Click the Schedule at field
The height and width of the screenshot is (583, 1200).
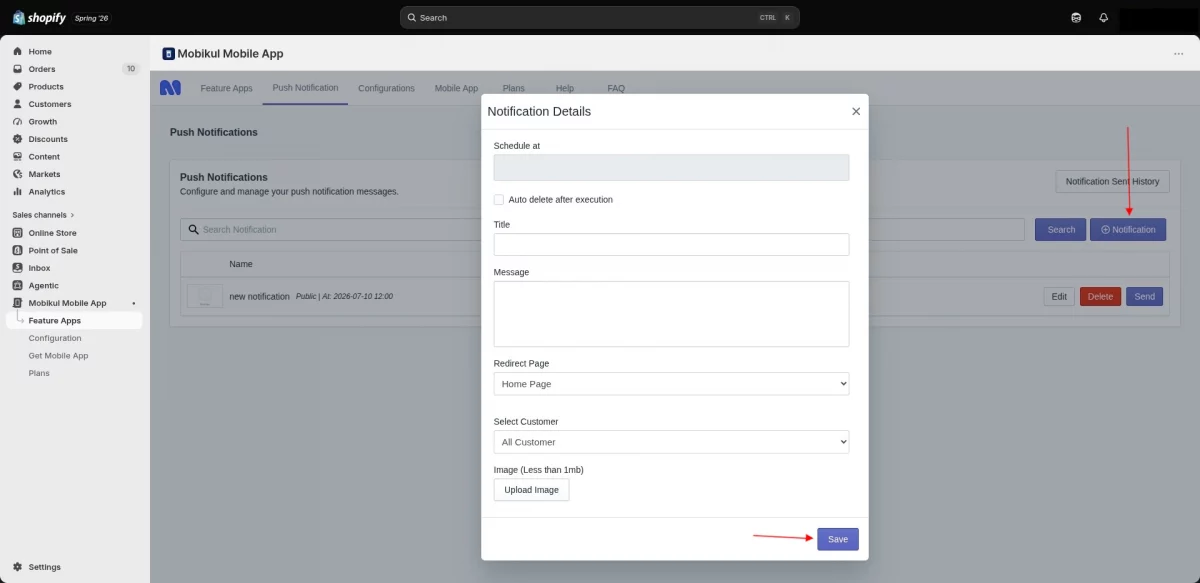pyautogui.click(x=671, y=167)
